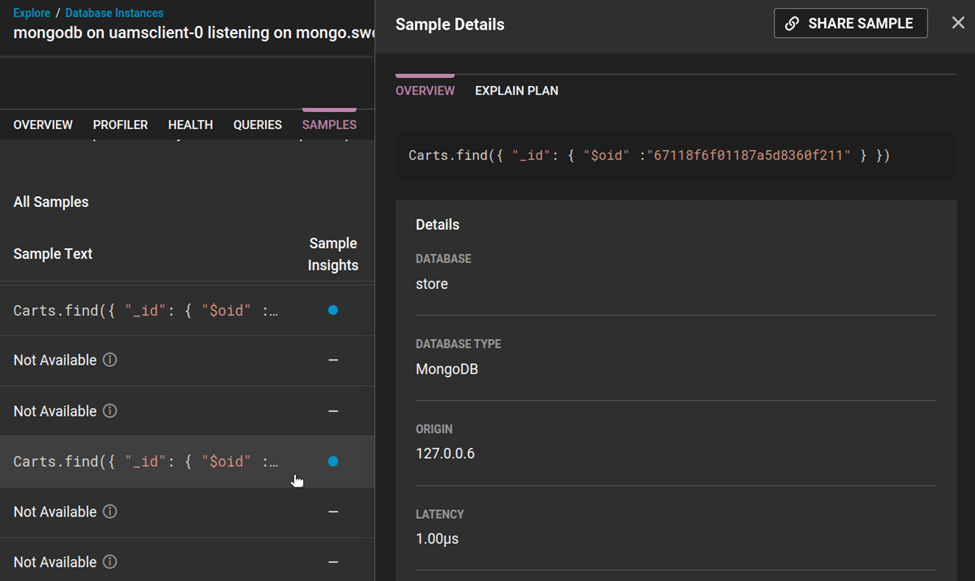Click the link icon in Share Sample

click(792, 24)
